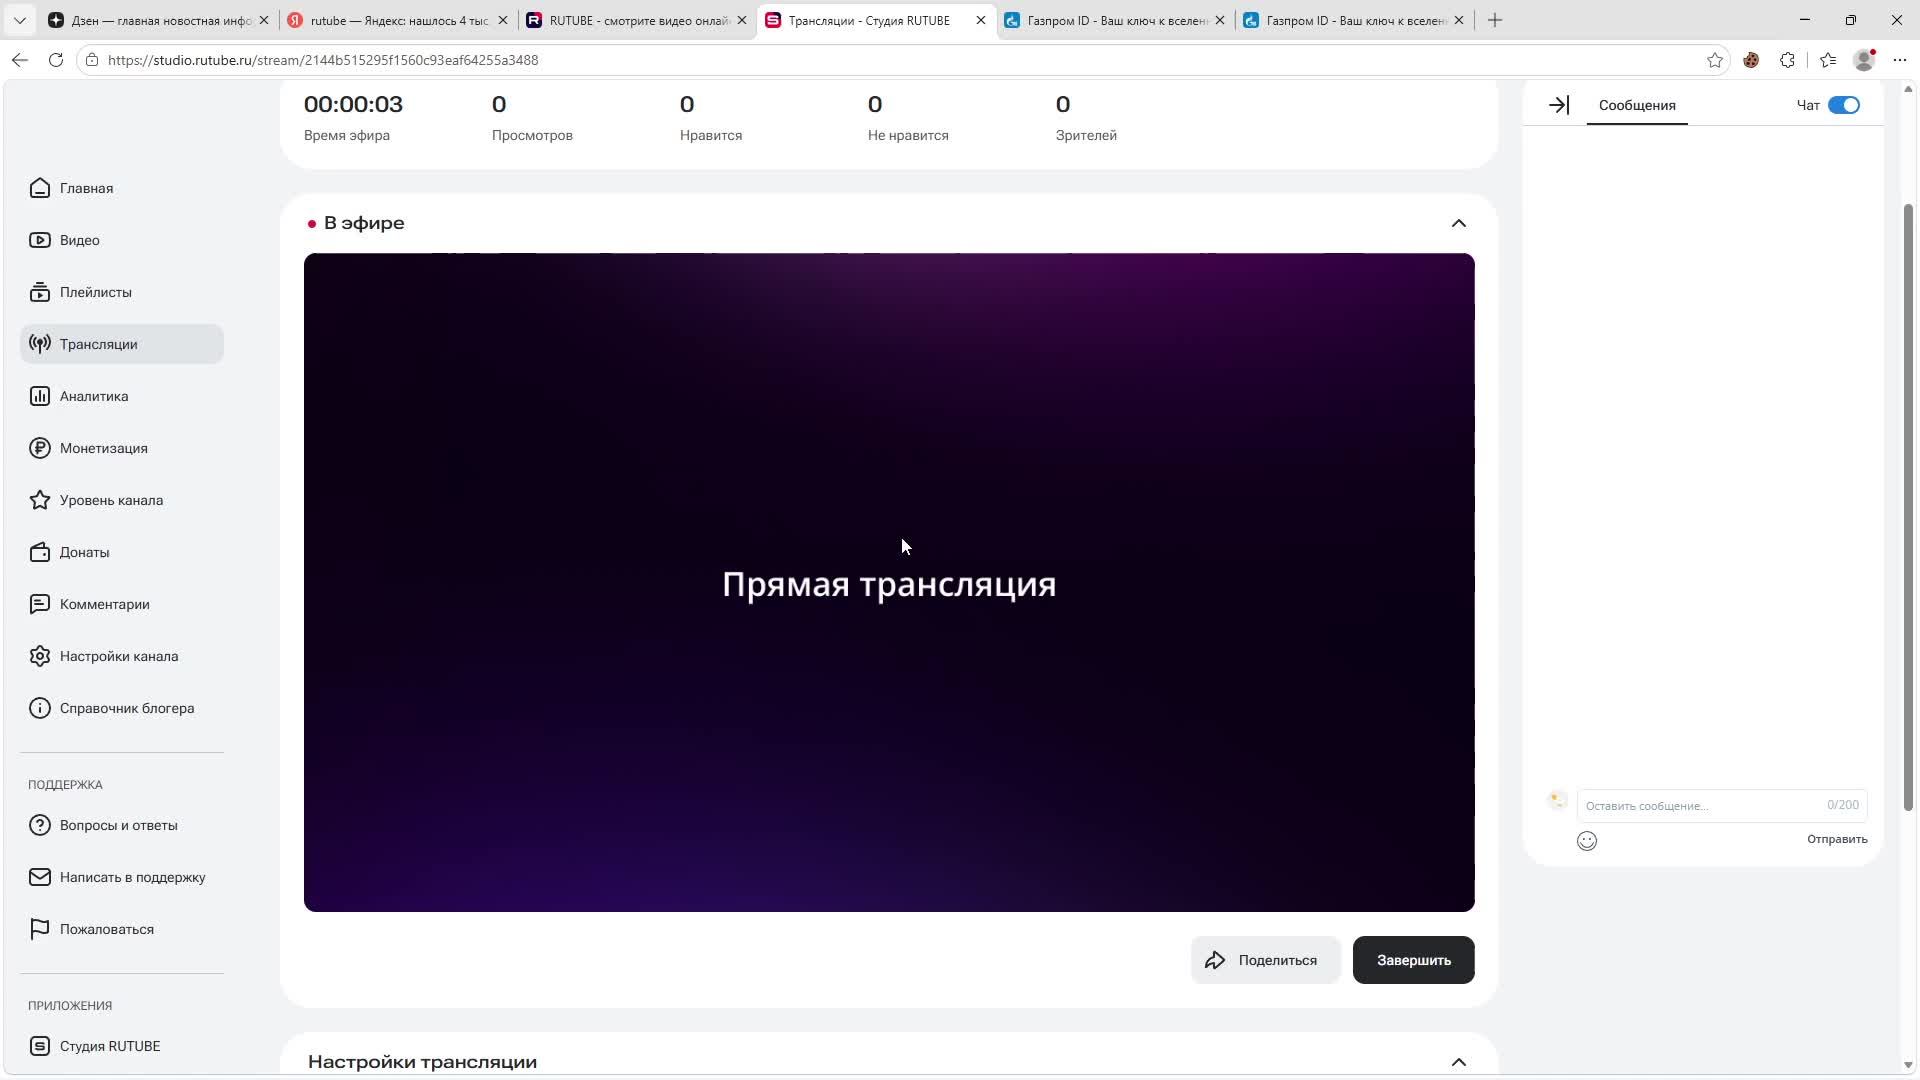Collapse the В эфире section
Screen dimensions: 1920x1080
1459,223
